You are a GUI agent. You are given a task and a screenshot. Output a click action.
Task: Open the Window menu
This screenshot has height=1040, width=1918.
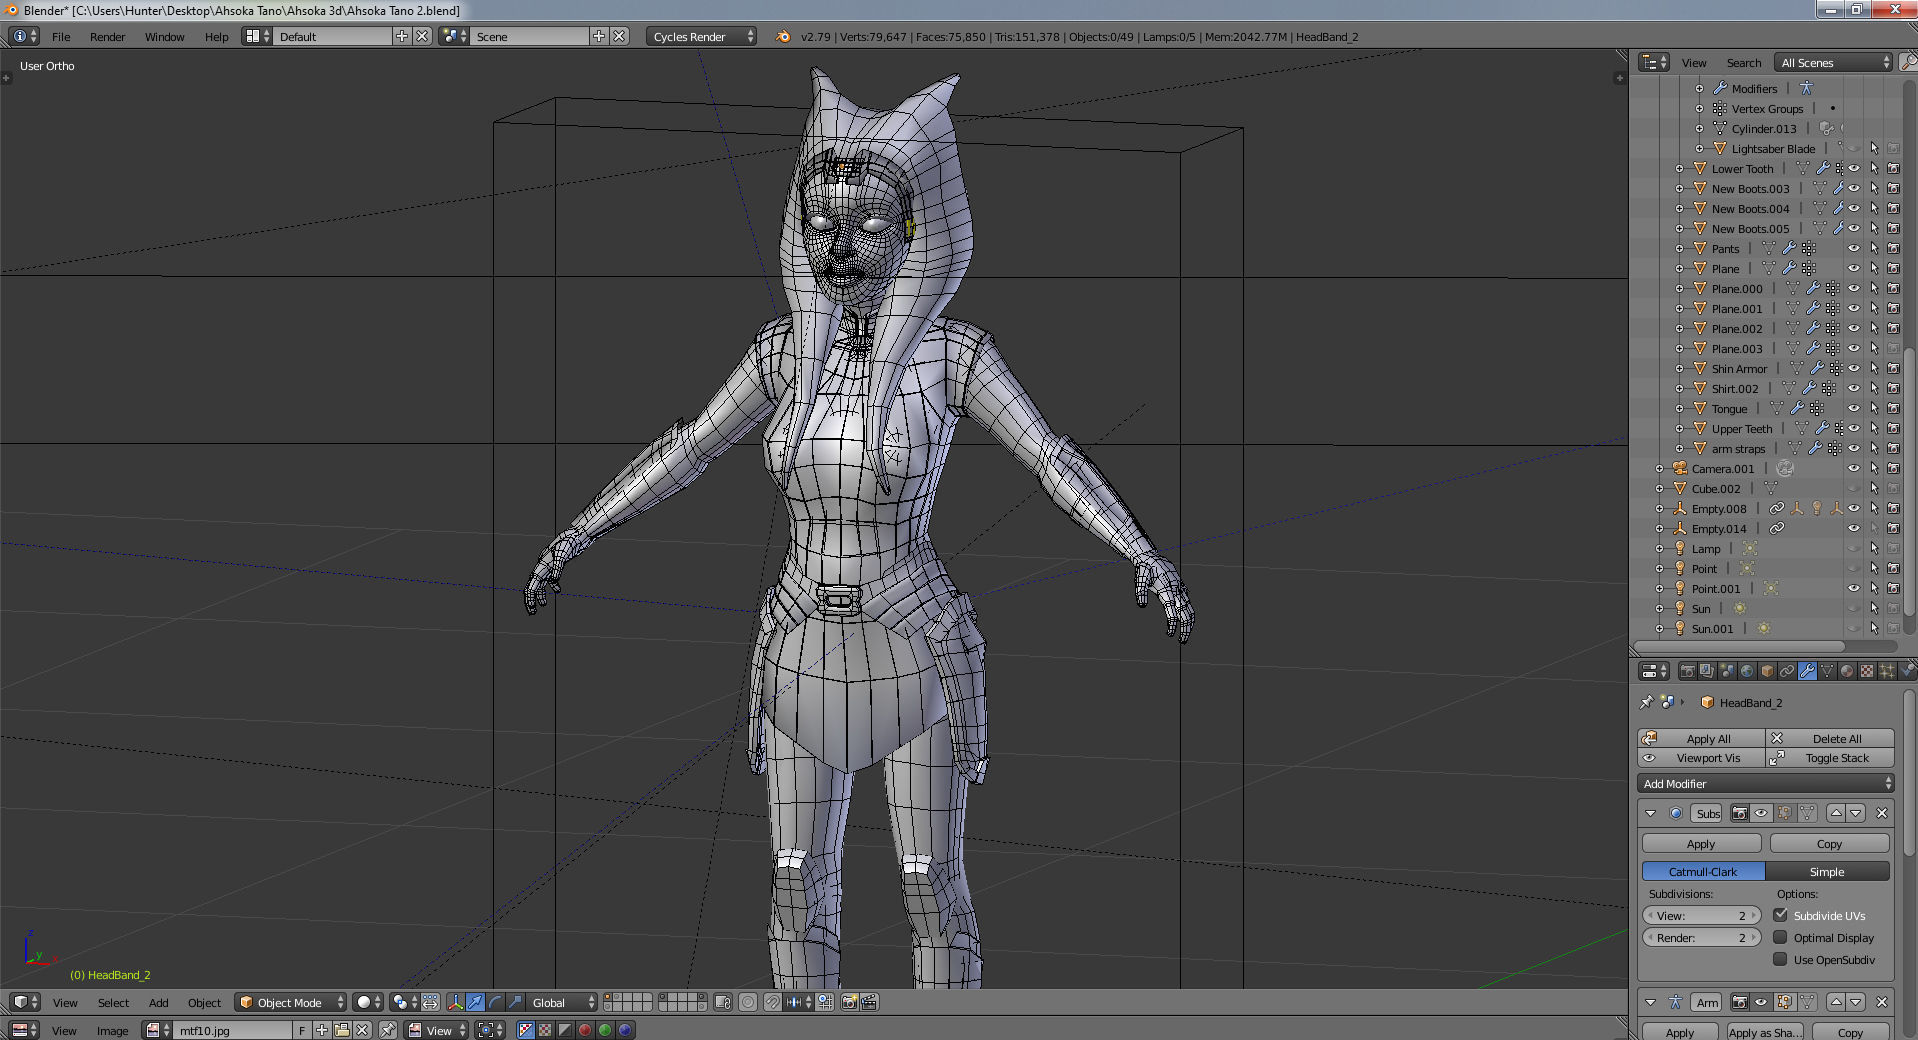point(164,36)
